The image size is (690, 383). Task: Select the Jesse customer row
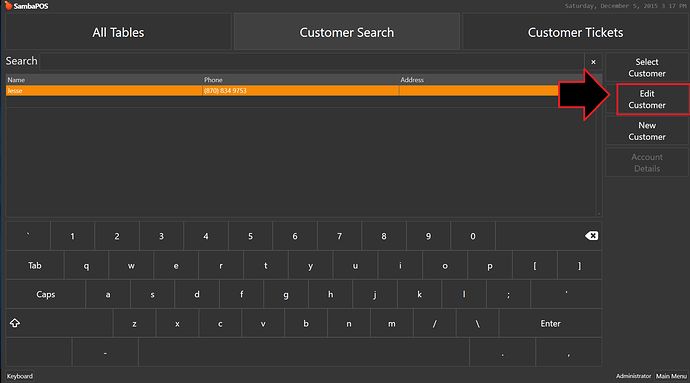(x=282, y=91)
